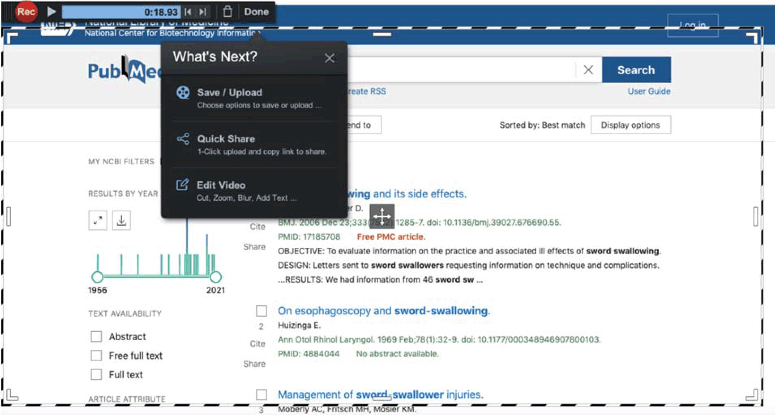Click Share for first search result
Viewport: 775px width, 415px height.
coord(254,247)
